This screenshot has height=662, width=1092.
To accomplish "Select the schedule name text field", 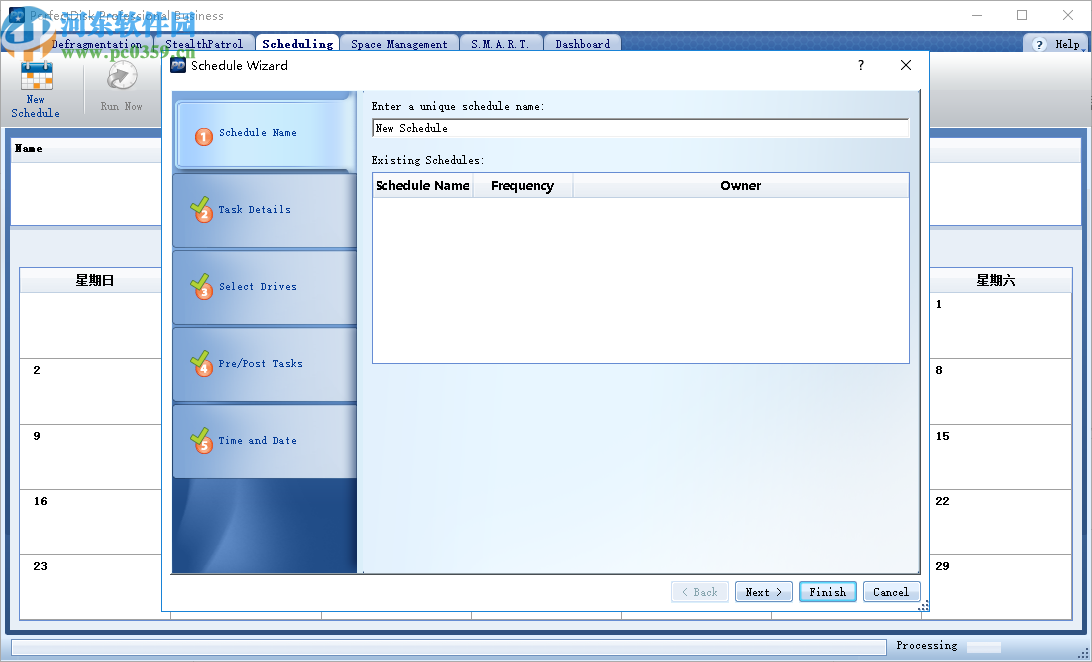I will click(640, 128).
